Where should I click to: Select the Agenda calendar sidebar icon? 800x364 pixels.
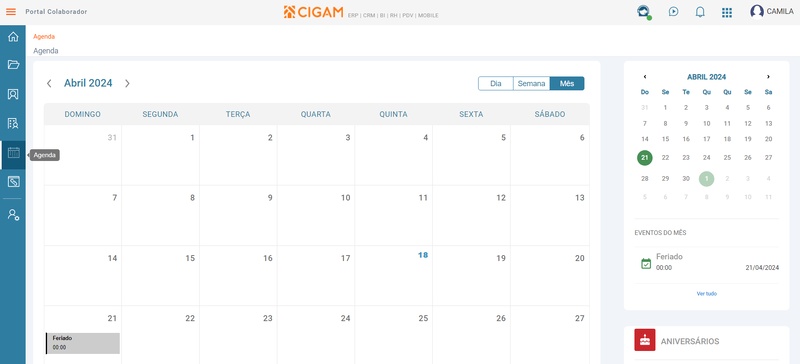13,153
